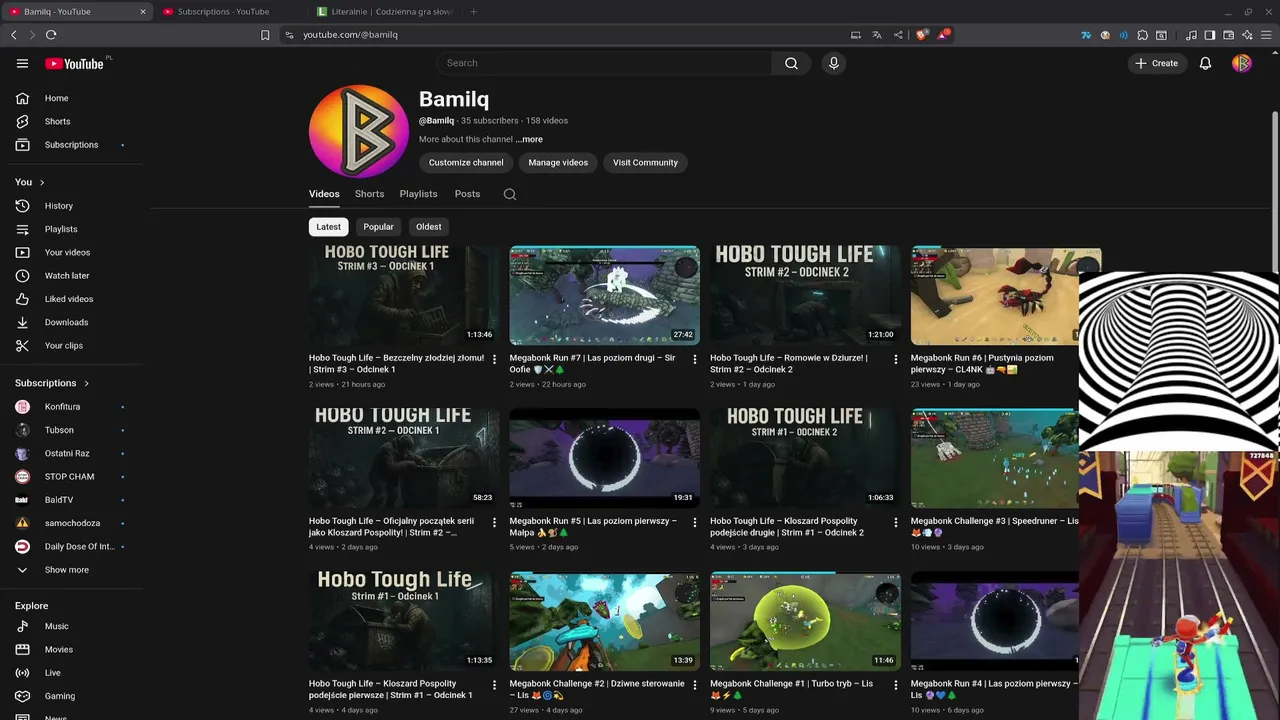Open options for Megabonk Challenge #2 video

coord(695,684)
